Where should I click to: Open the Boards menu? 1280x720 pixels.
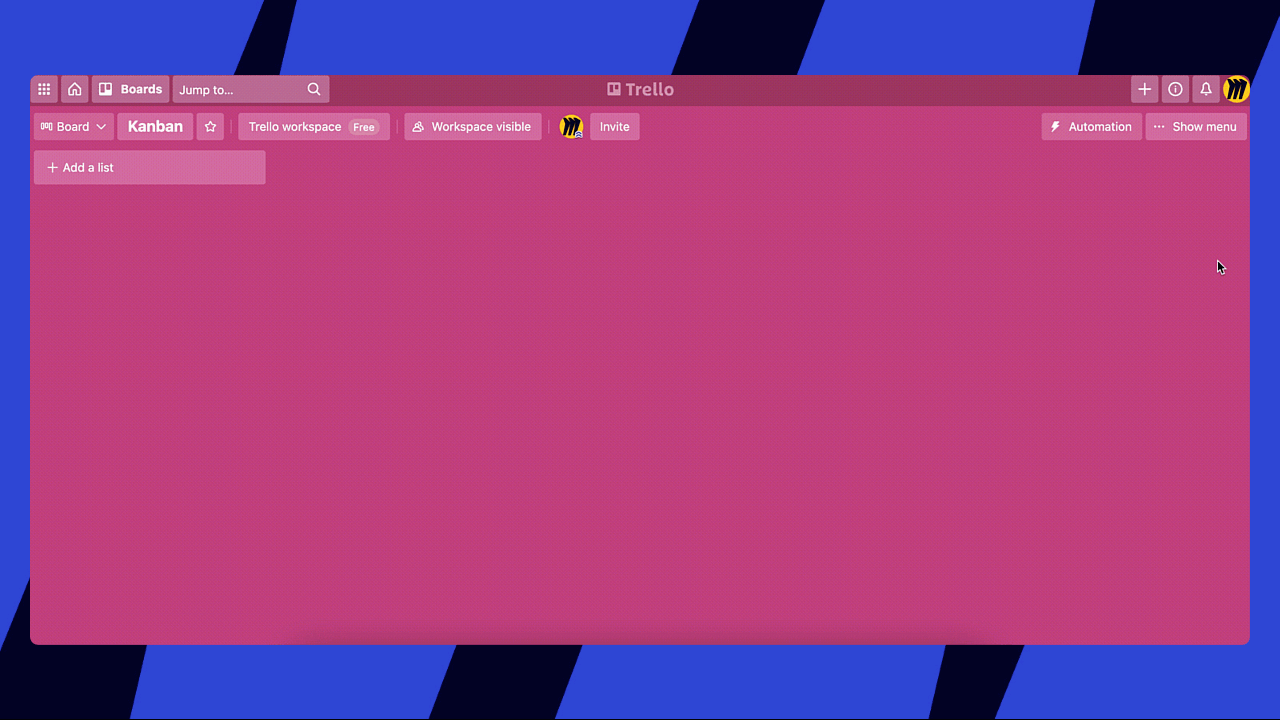point(130,89)
